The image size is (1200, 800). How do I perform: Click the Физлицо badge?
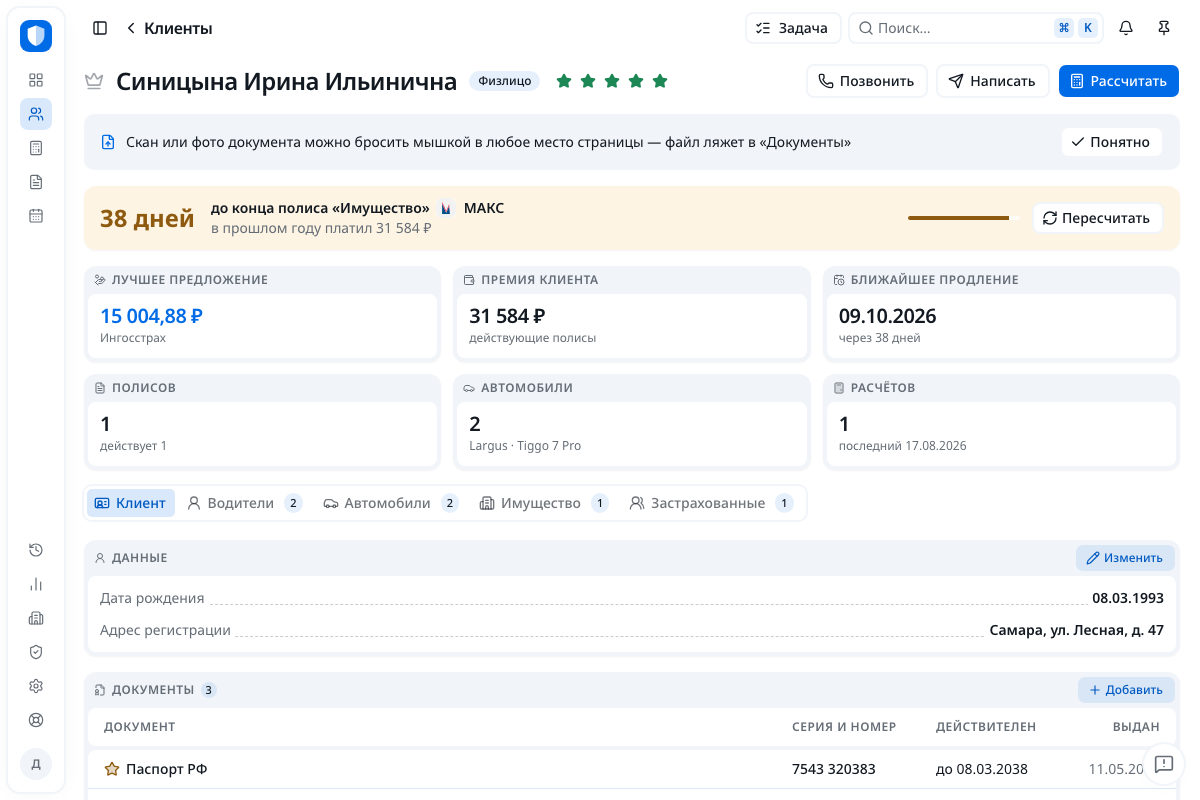[504, 81]
